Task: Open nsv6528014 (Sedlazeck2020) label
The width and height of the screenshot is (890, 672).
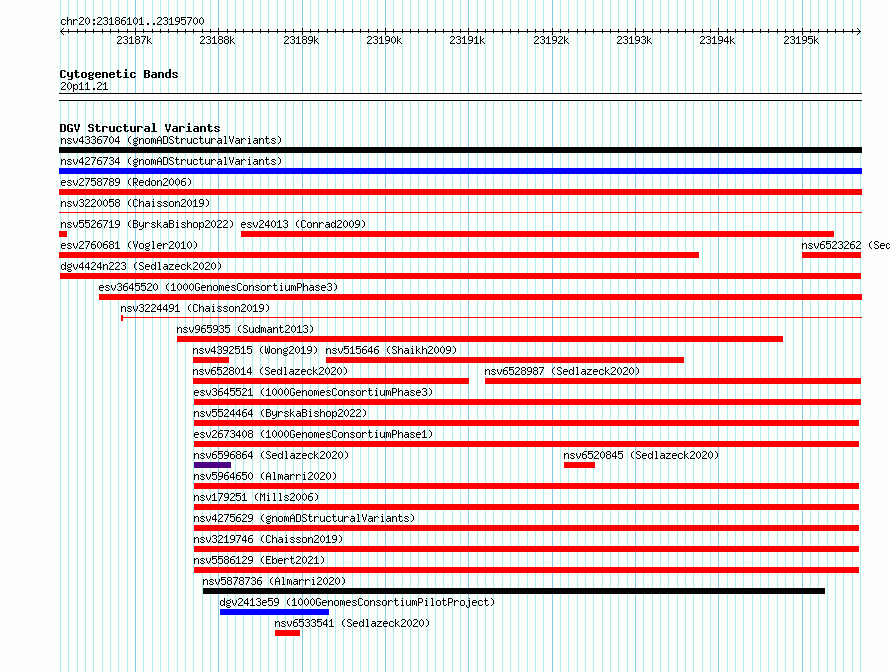Action: [x=270, y=371]
